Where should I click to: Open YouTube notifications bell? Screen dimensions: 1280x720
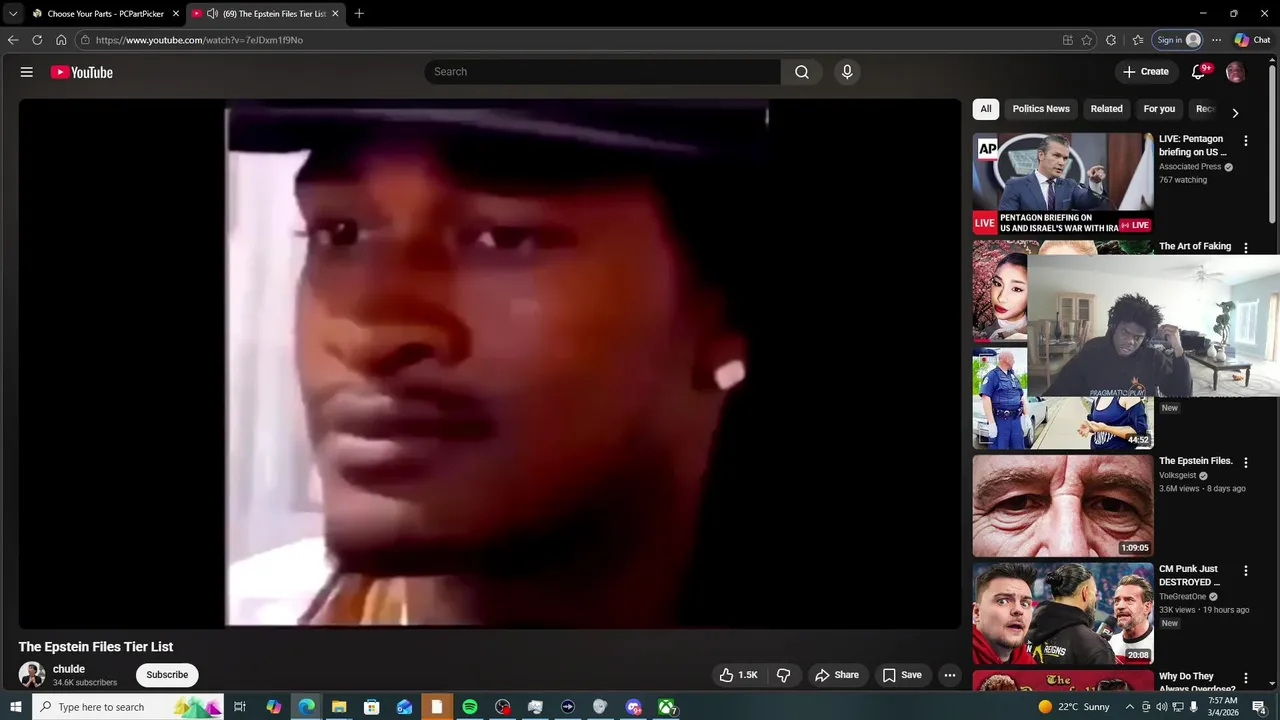click(x=1198, y=72)
